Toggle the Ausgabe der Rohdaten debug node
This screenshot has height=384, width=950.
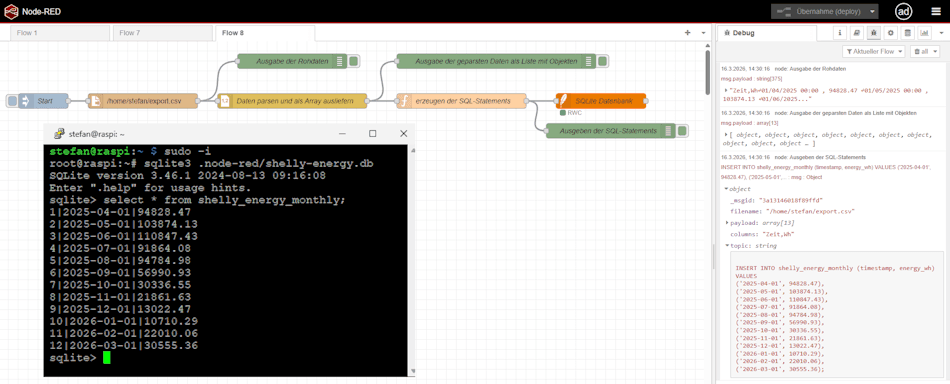[354, 61]
